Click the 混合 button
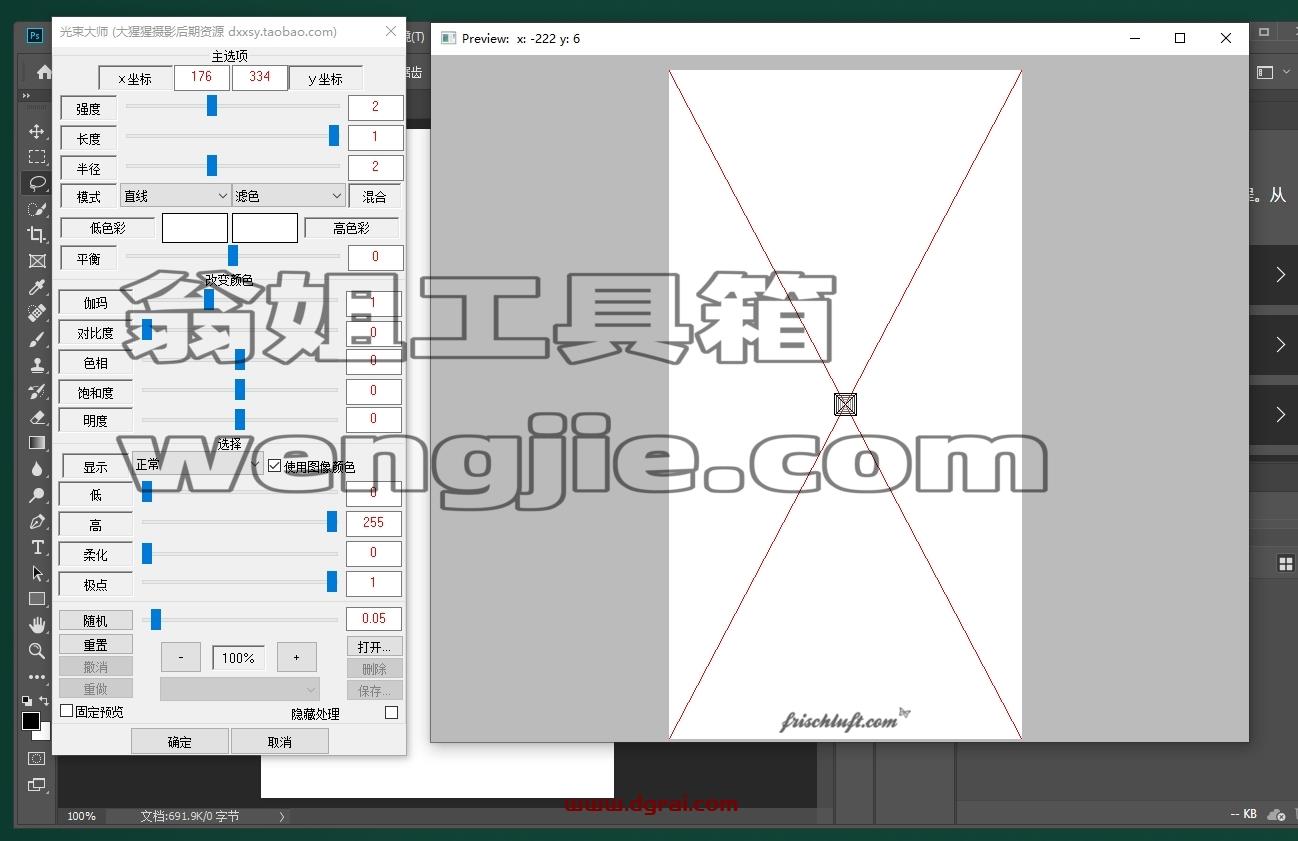Screen dimensions: 1298x841 click(374, 196)
